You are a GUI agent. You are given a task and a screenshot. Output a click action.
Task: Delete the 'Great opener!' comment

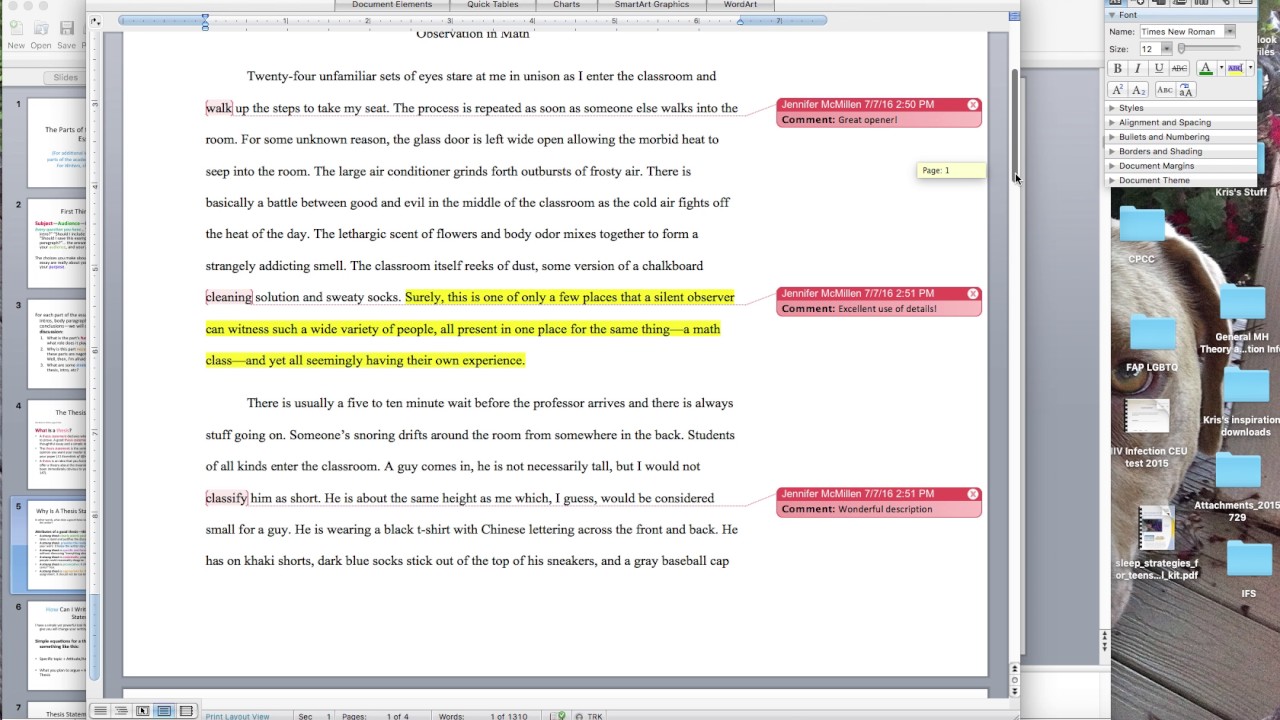(972, 104)
